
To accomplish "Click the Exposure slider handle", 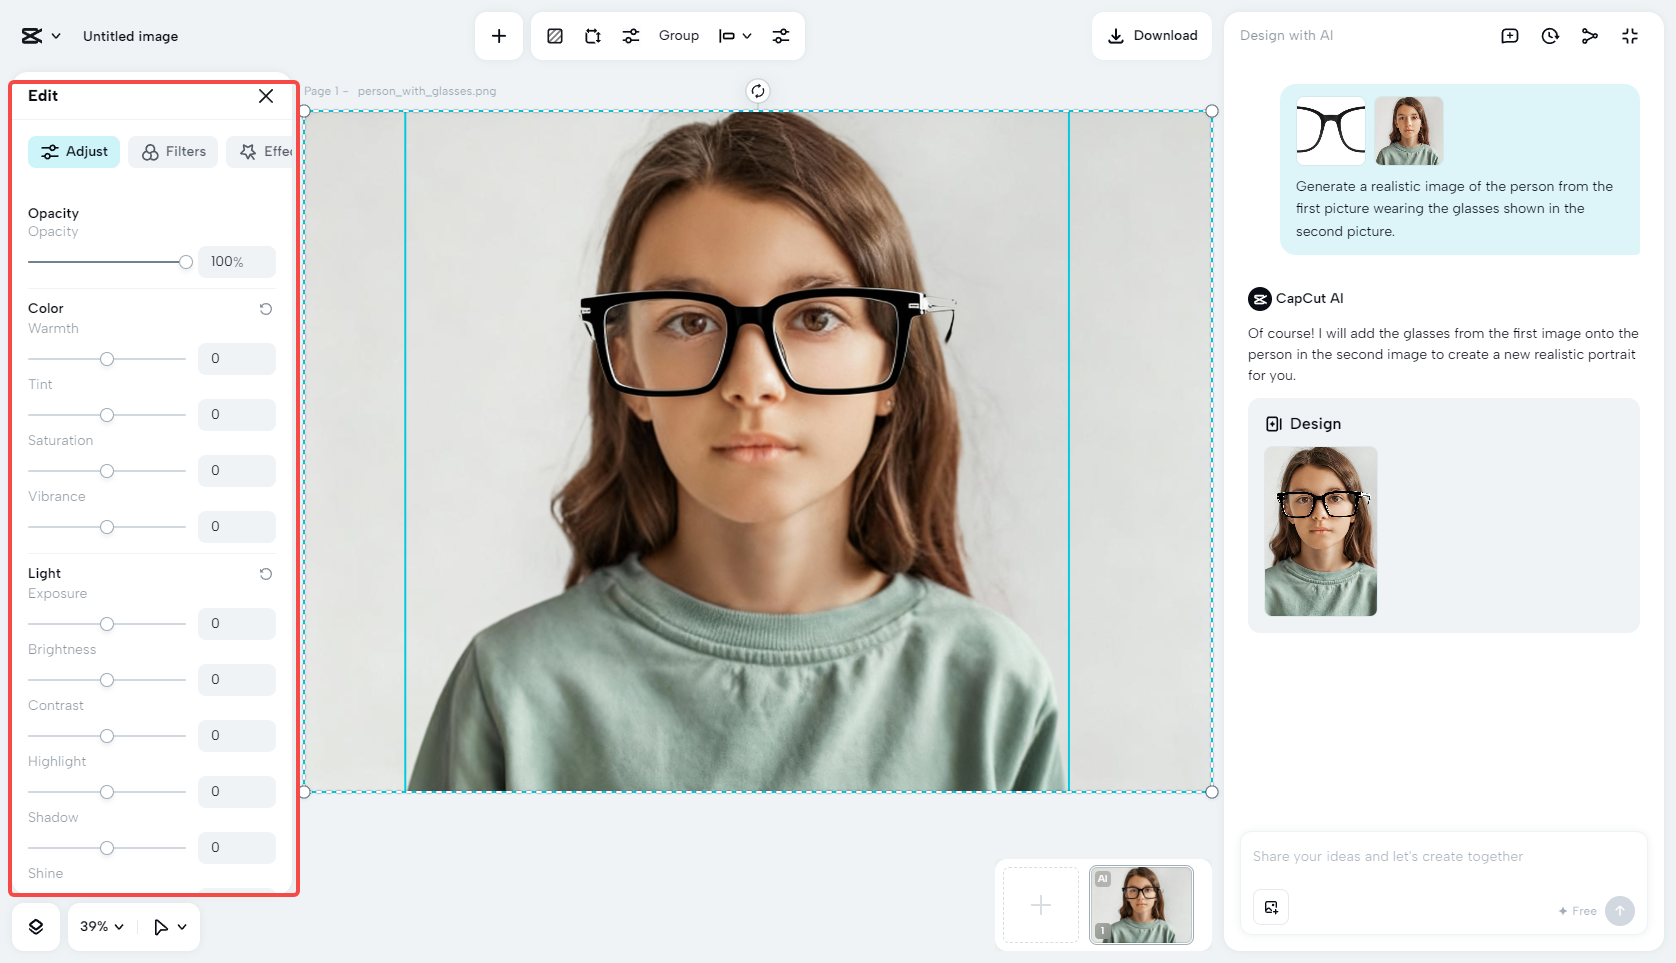I will tap(107, 624).
